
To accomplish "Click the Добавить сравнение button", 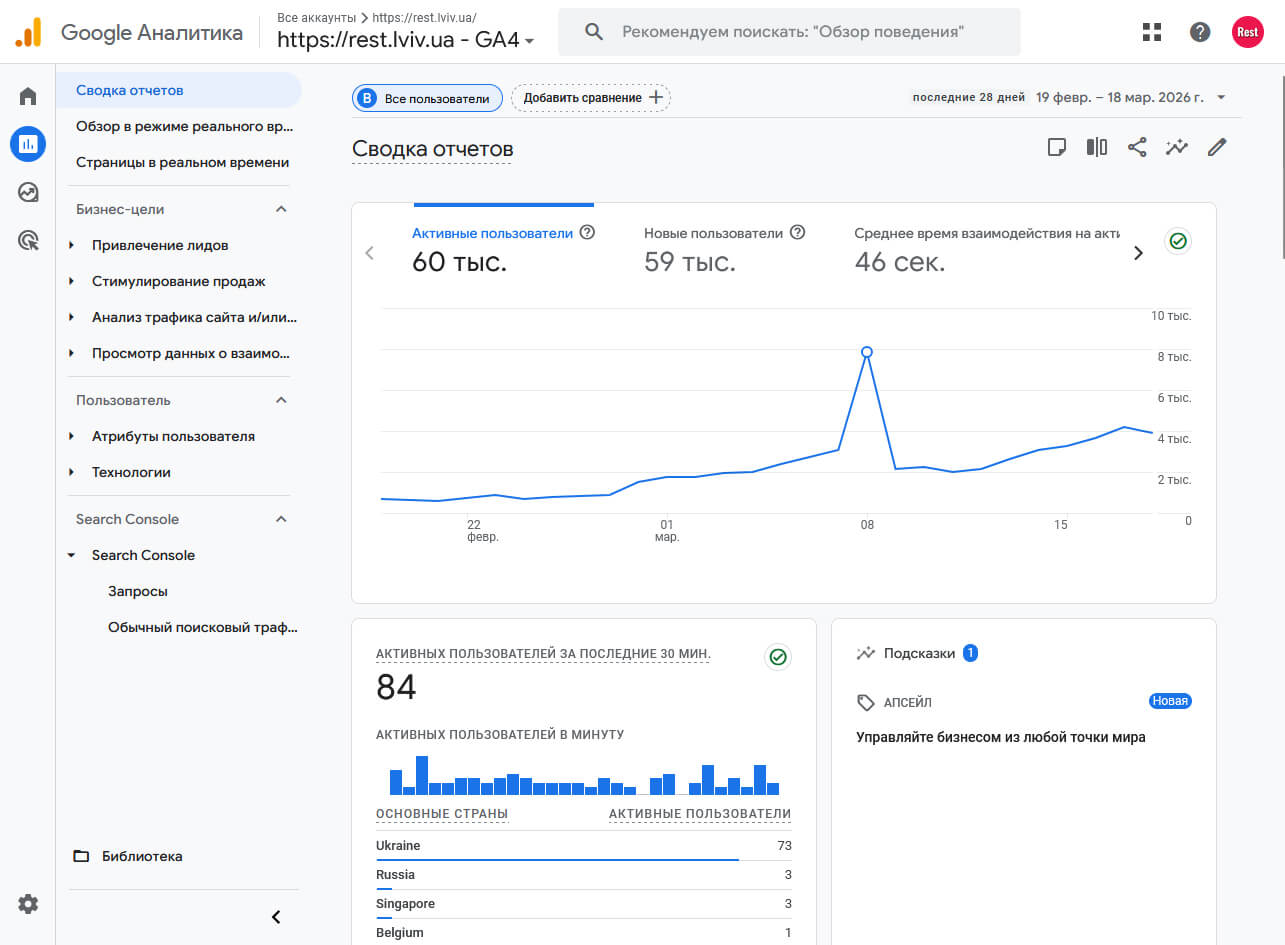I will tap(591, 98).
